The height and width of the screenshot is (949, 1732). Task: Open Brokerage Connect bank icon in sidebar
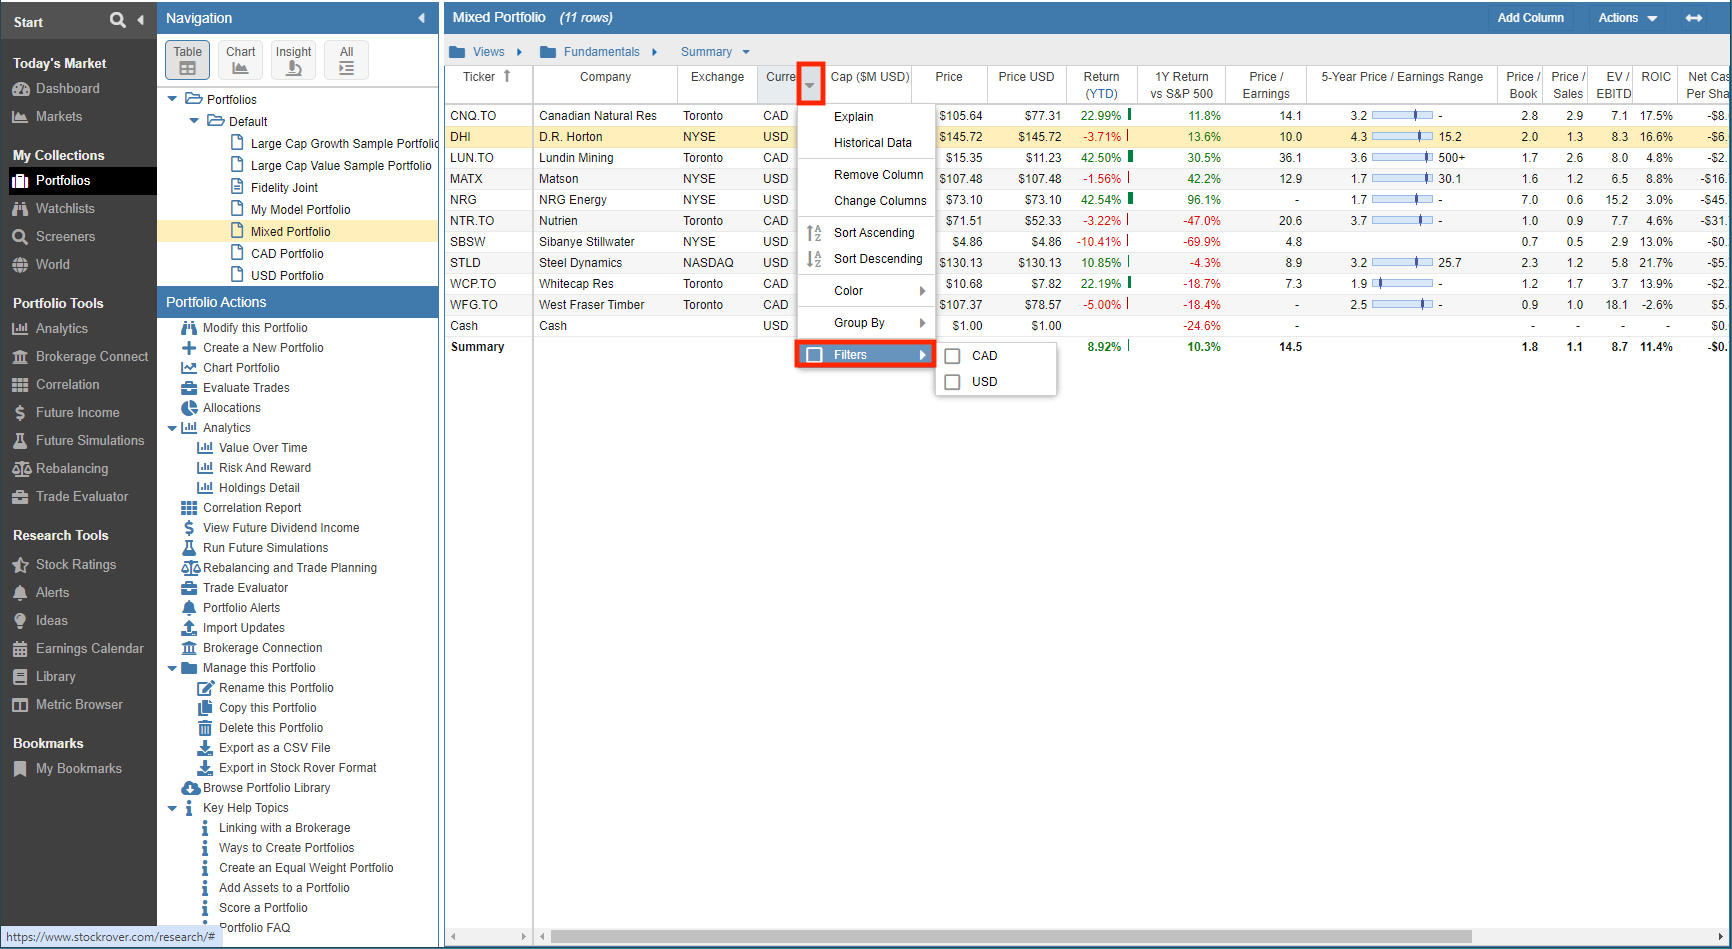tap(20, 357)
